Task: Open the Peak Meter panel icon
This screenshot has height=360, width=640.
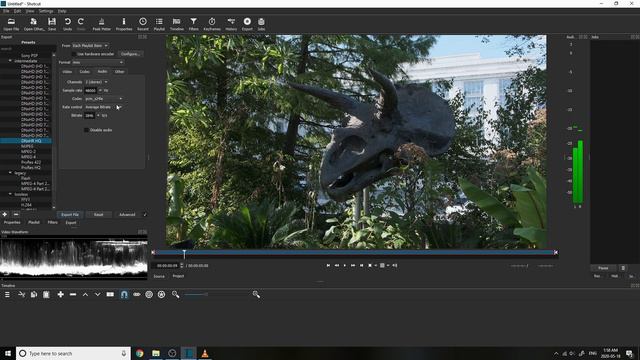Action: coord(102,24)
